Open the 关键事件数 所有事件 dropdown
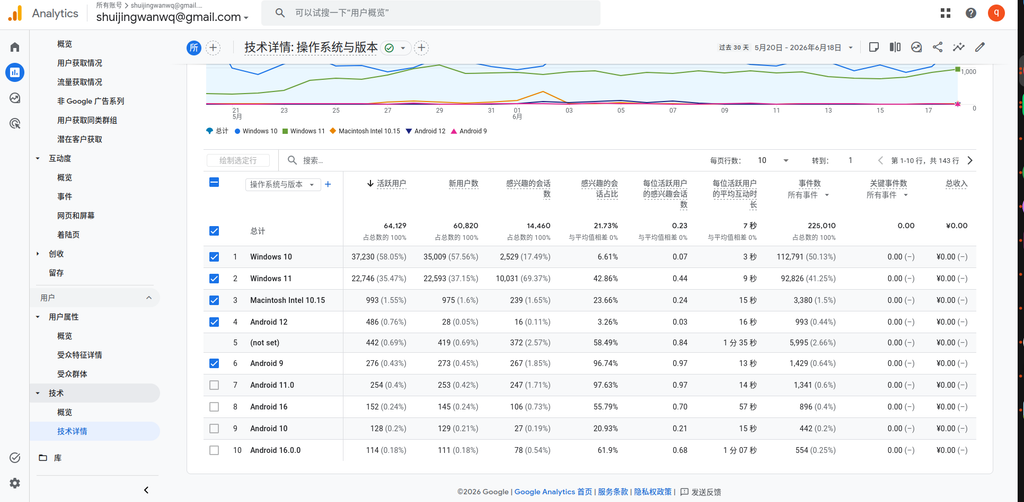Viewport: 1024px width, 502px height. point(887,195)
